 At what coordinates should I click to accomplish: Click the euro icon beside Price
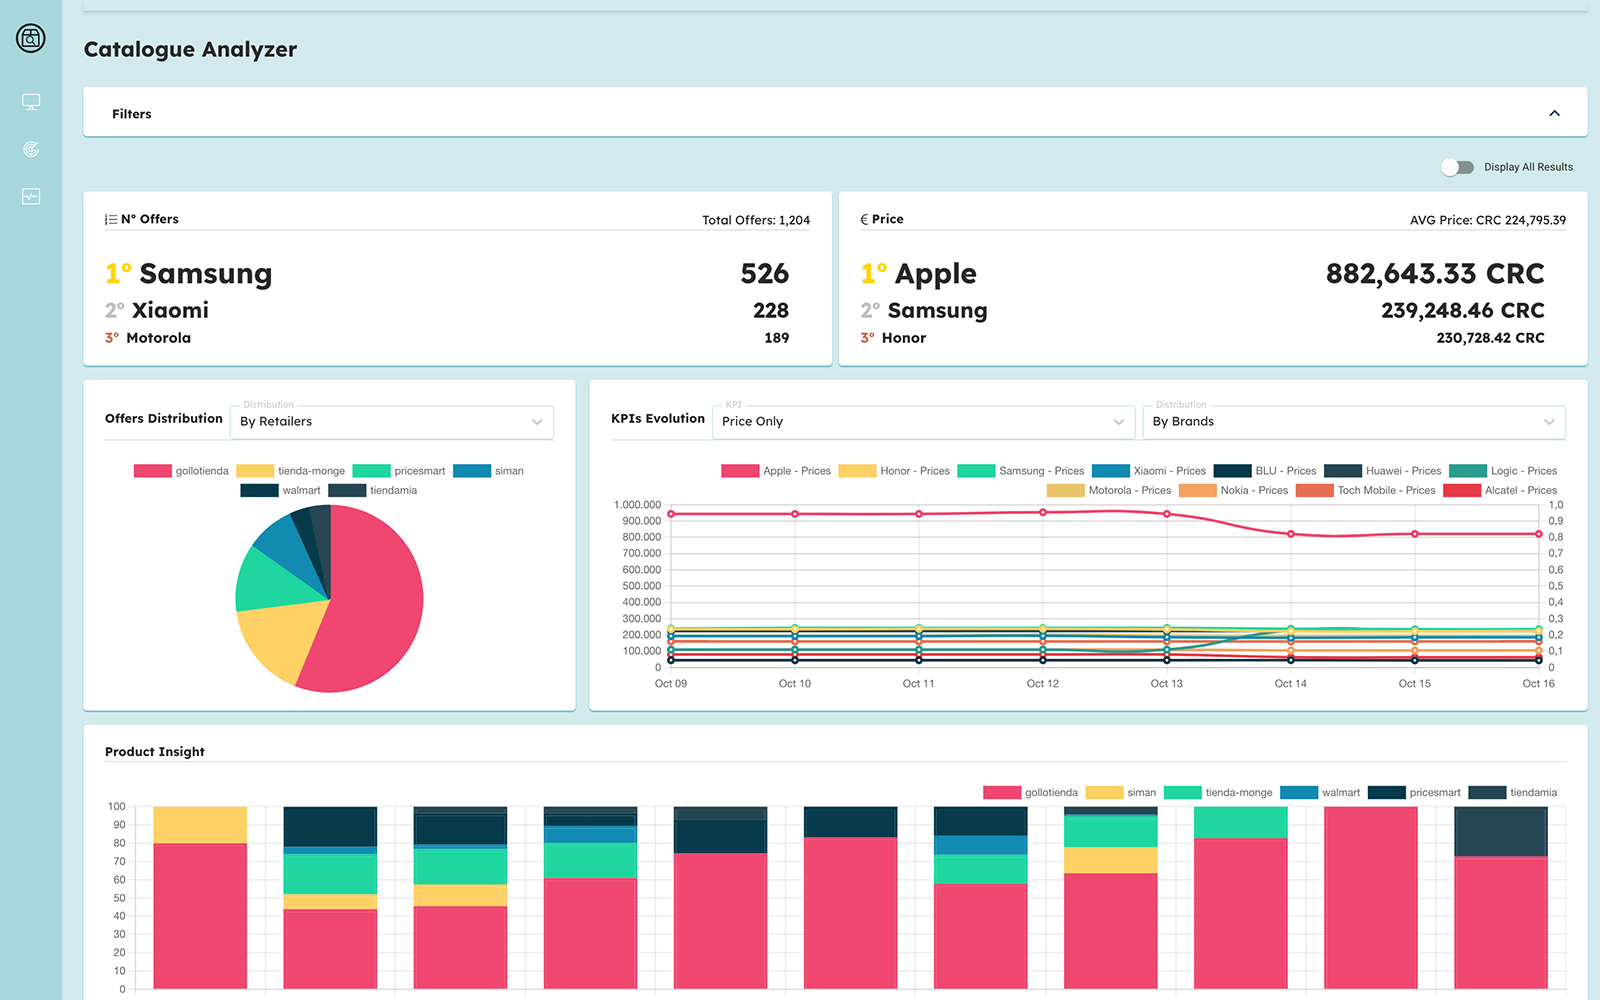[864, 219]
